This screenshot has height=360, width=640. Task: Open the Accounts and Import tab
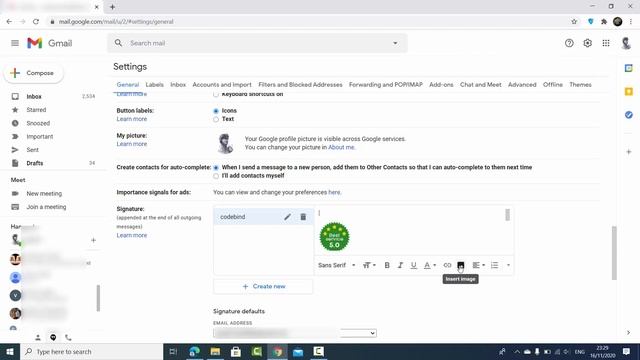pyautogui.click(x=222, y=84)
